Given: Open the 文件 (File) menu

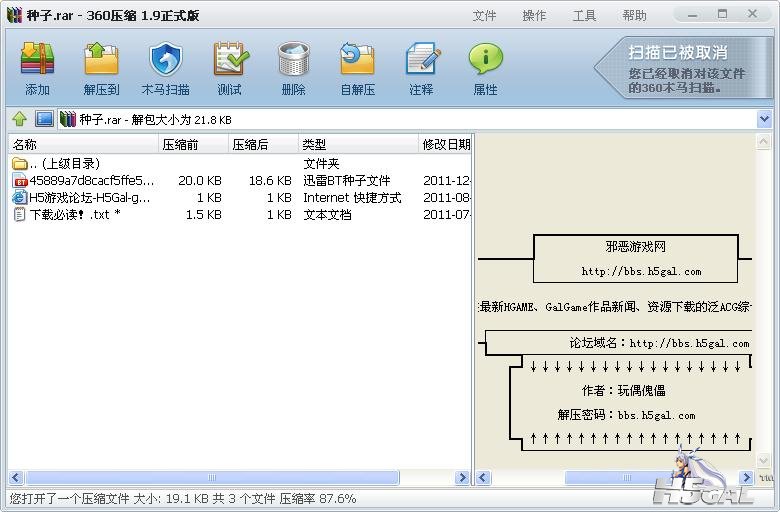Looking at the screenshot, I should [484, 15].
